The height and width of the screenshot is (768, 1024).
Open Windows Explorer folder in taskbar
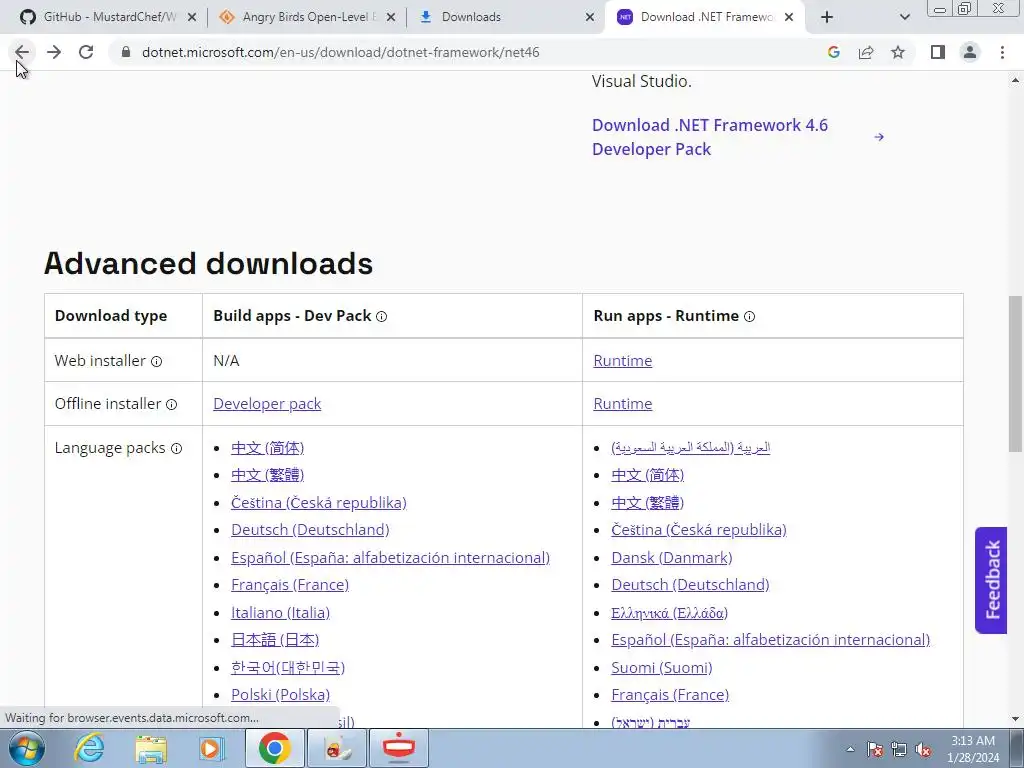[x=151, y=748]
